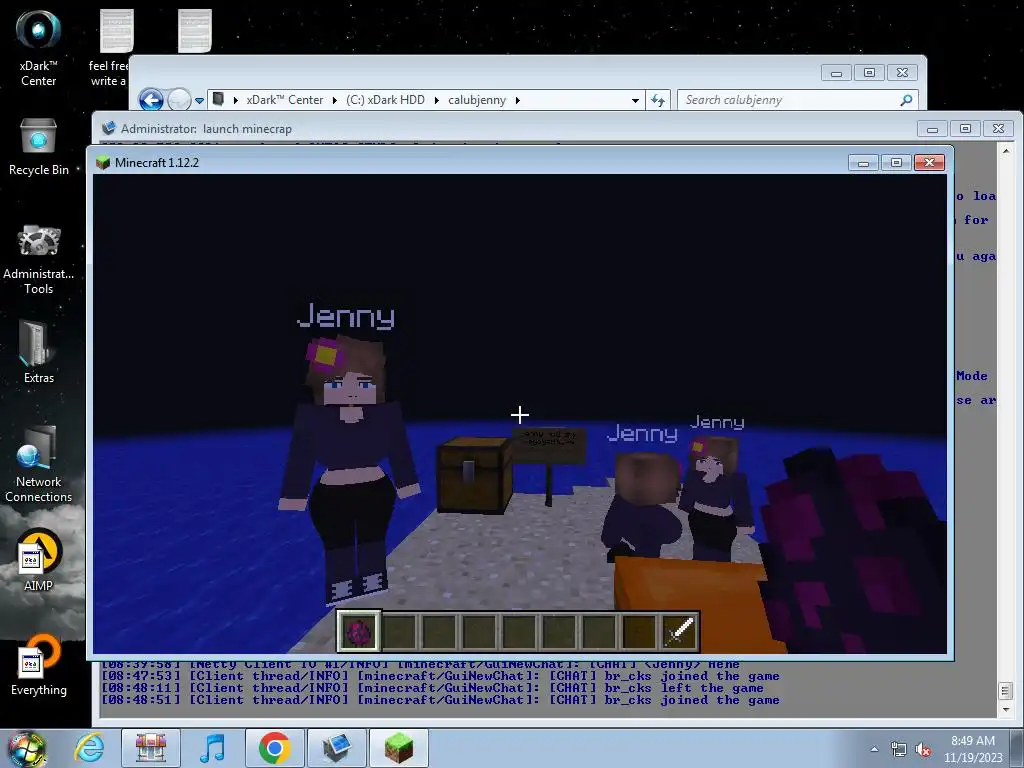
Task: Expand arrow after (C:) xDark HDD breadcrumb
Action: (436, 100)
